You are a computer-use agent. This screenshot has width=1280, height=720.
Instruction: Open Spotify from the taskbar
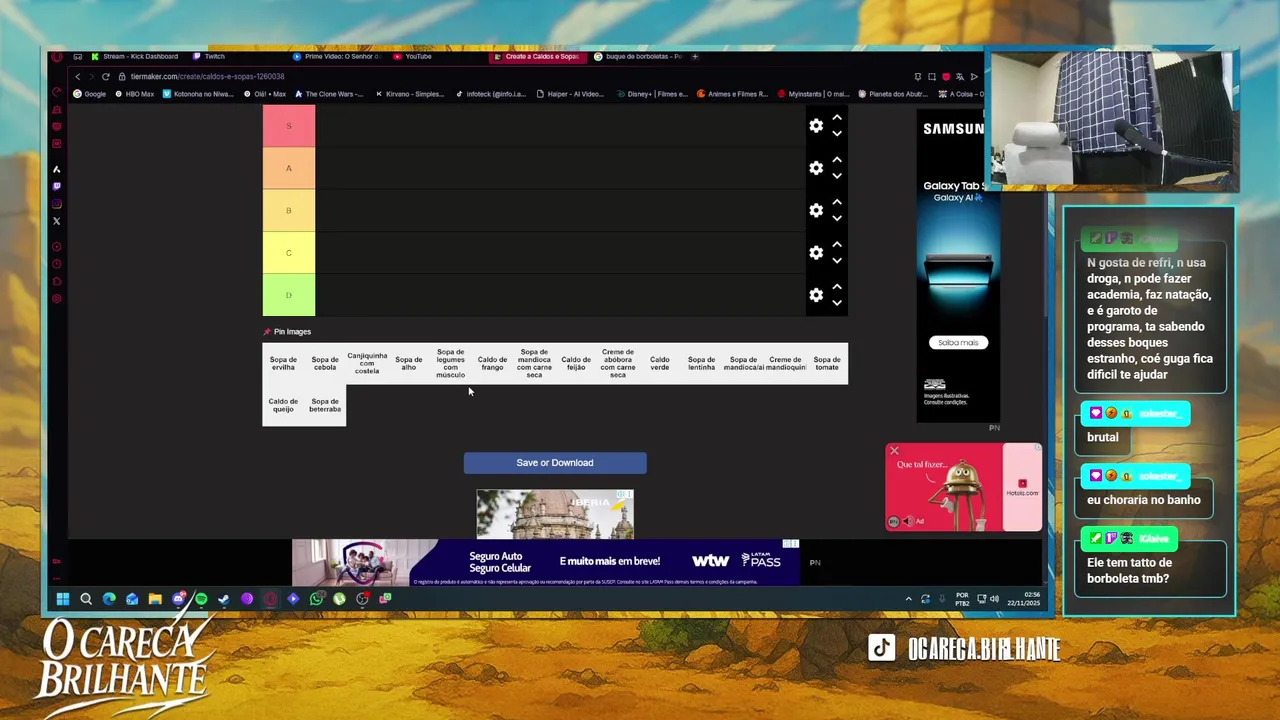201,599
